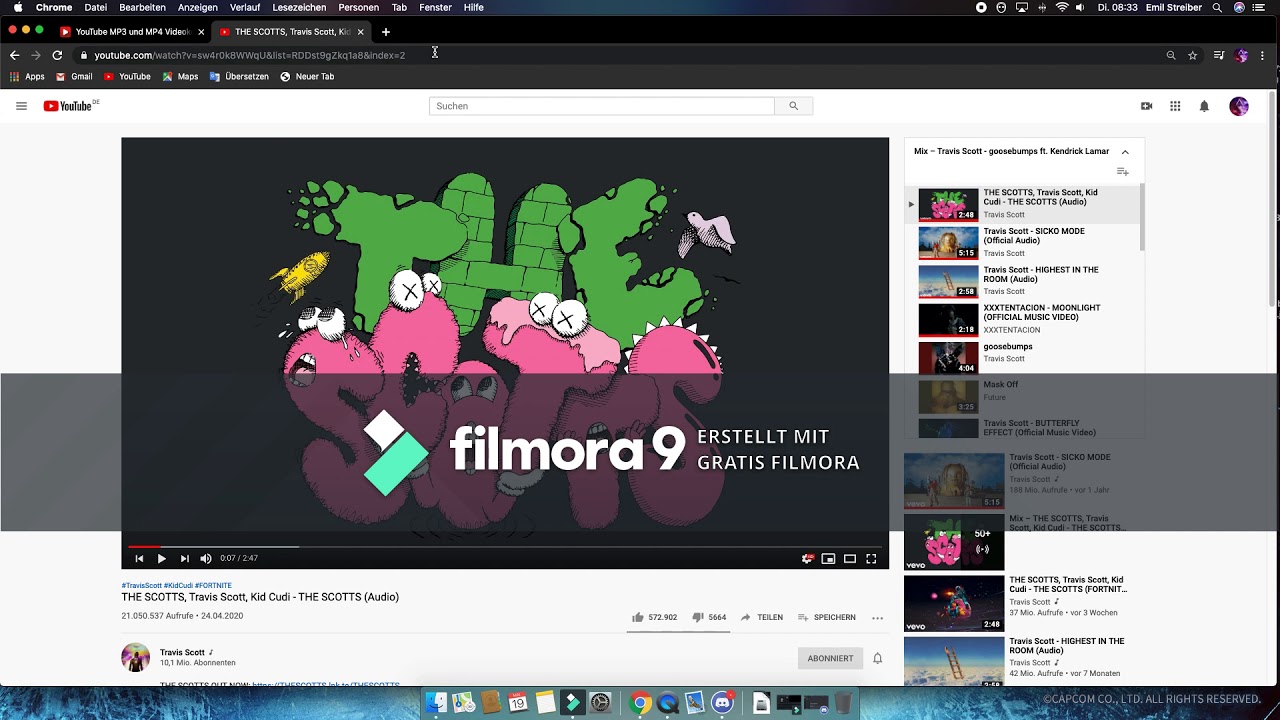The height and width of the screenshot is (720, 1280).
Task: Bookmark the page with the star icon
Action: [1193, 55]
